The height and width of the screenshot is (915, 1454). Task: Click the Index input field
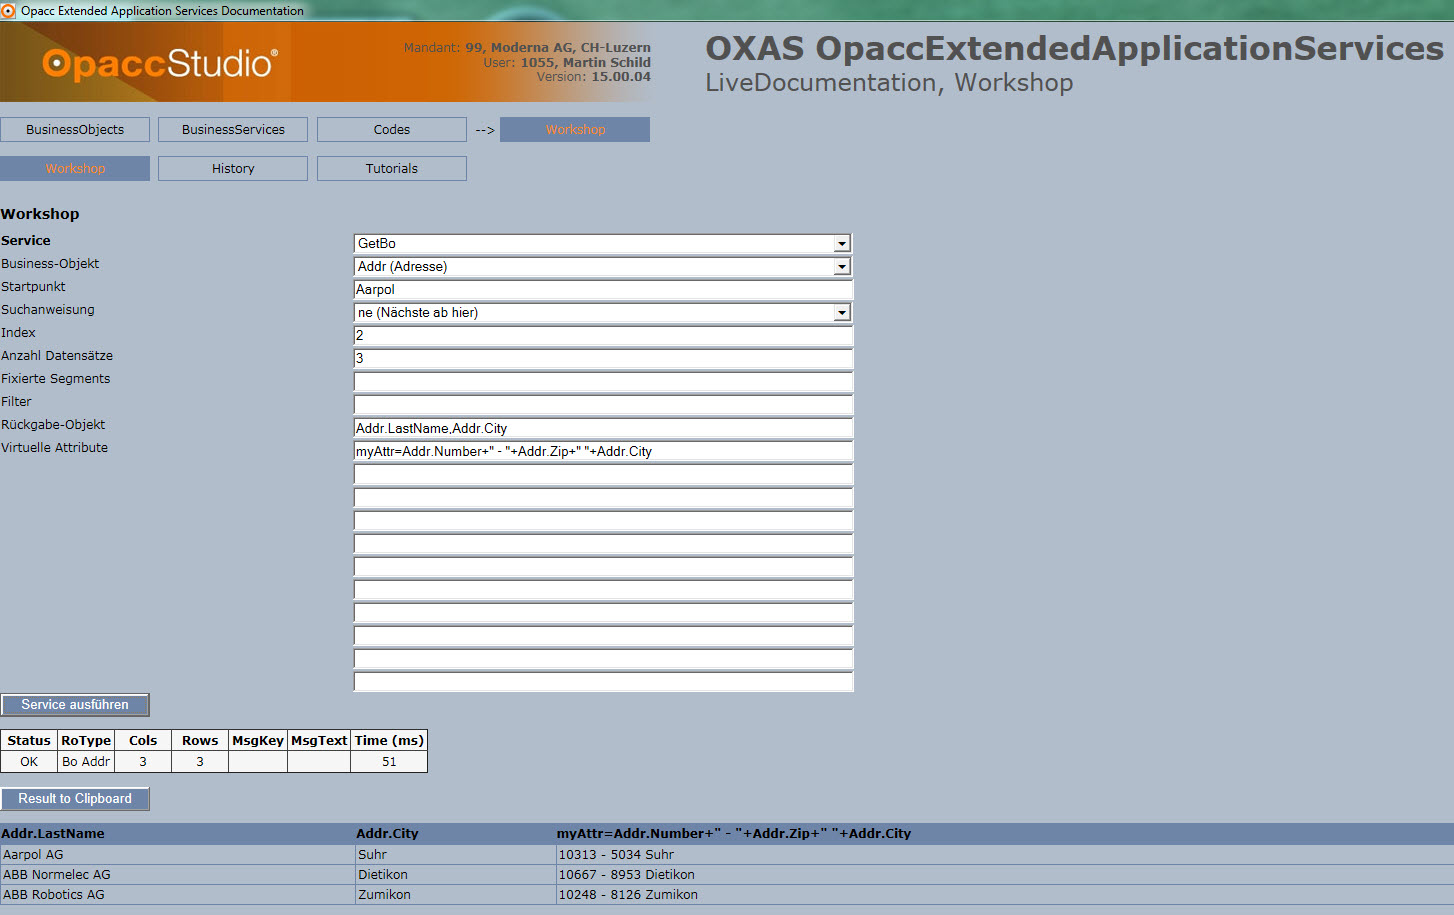(603, 336)
